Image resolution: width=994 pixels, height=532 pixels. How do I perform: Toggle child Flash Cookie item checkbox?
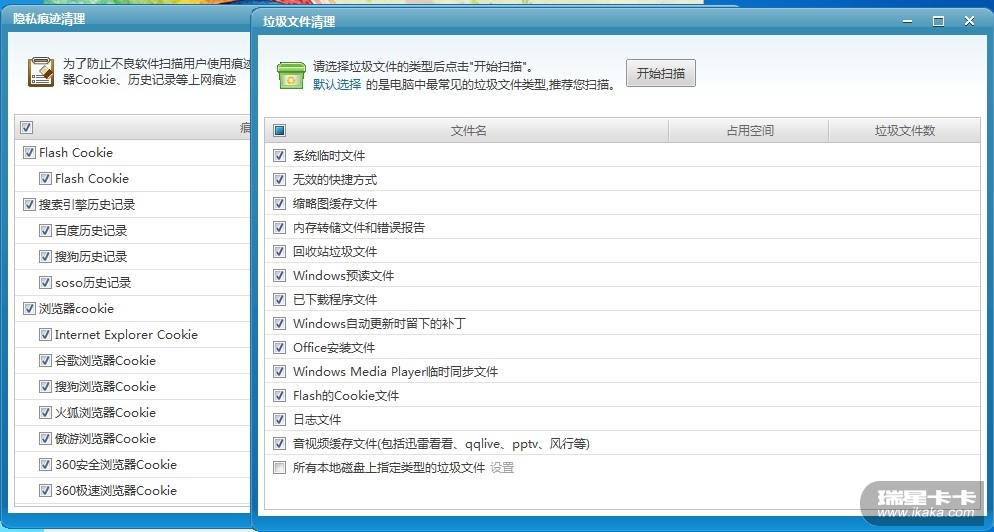pos(45,179)
